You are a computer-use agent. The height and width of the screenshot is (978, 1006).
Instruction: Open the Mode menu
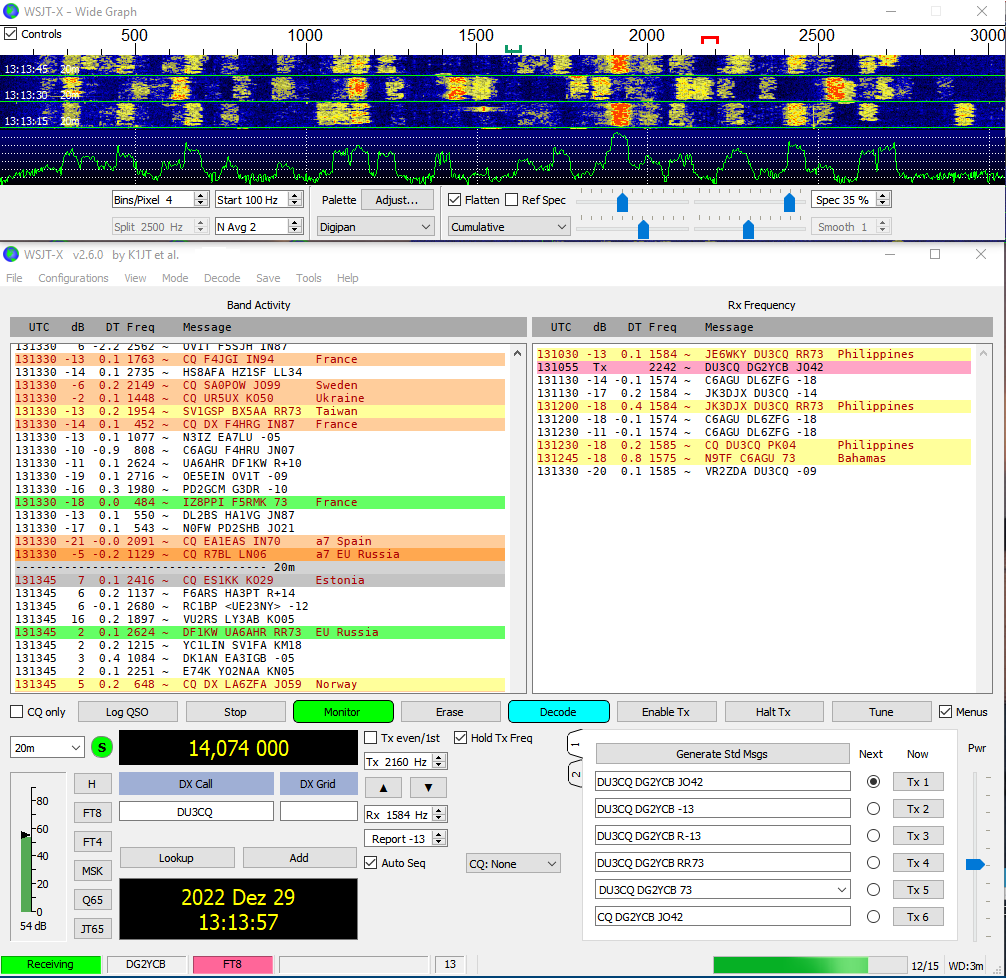coord(175,278)
